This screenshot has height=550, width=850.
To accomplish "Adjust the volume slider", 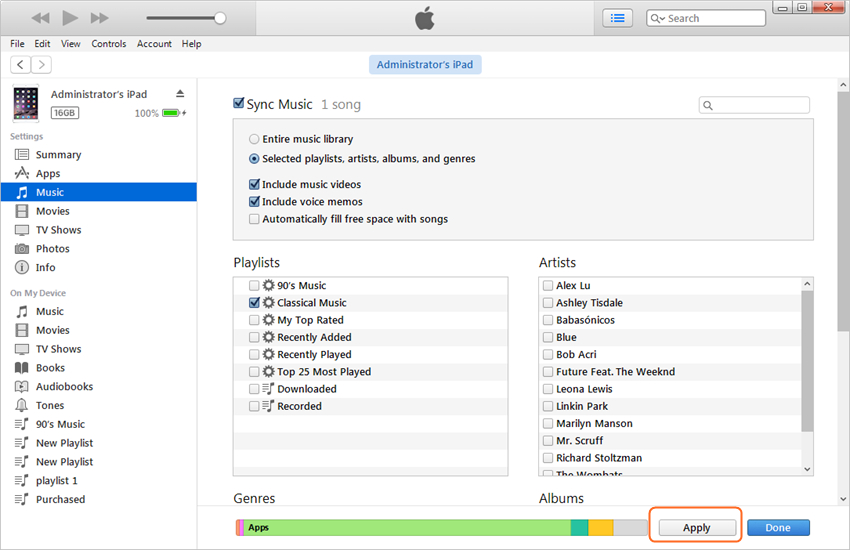I will (x=220, y=18).
